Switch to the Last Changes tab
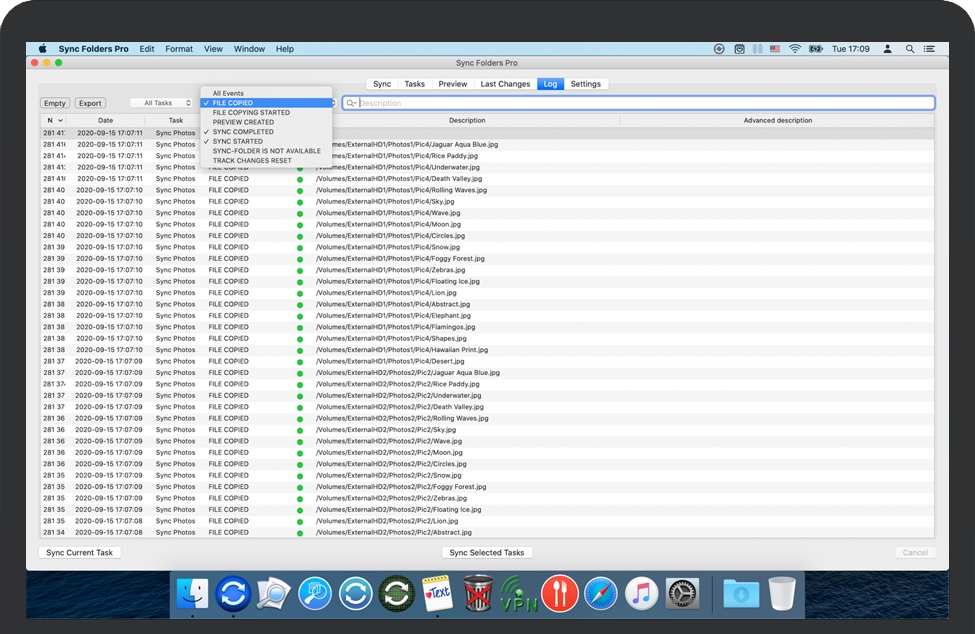Image resolution: width=975 pixels, height=634 pixels. (x=505, y=84)
